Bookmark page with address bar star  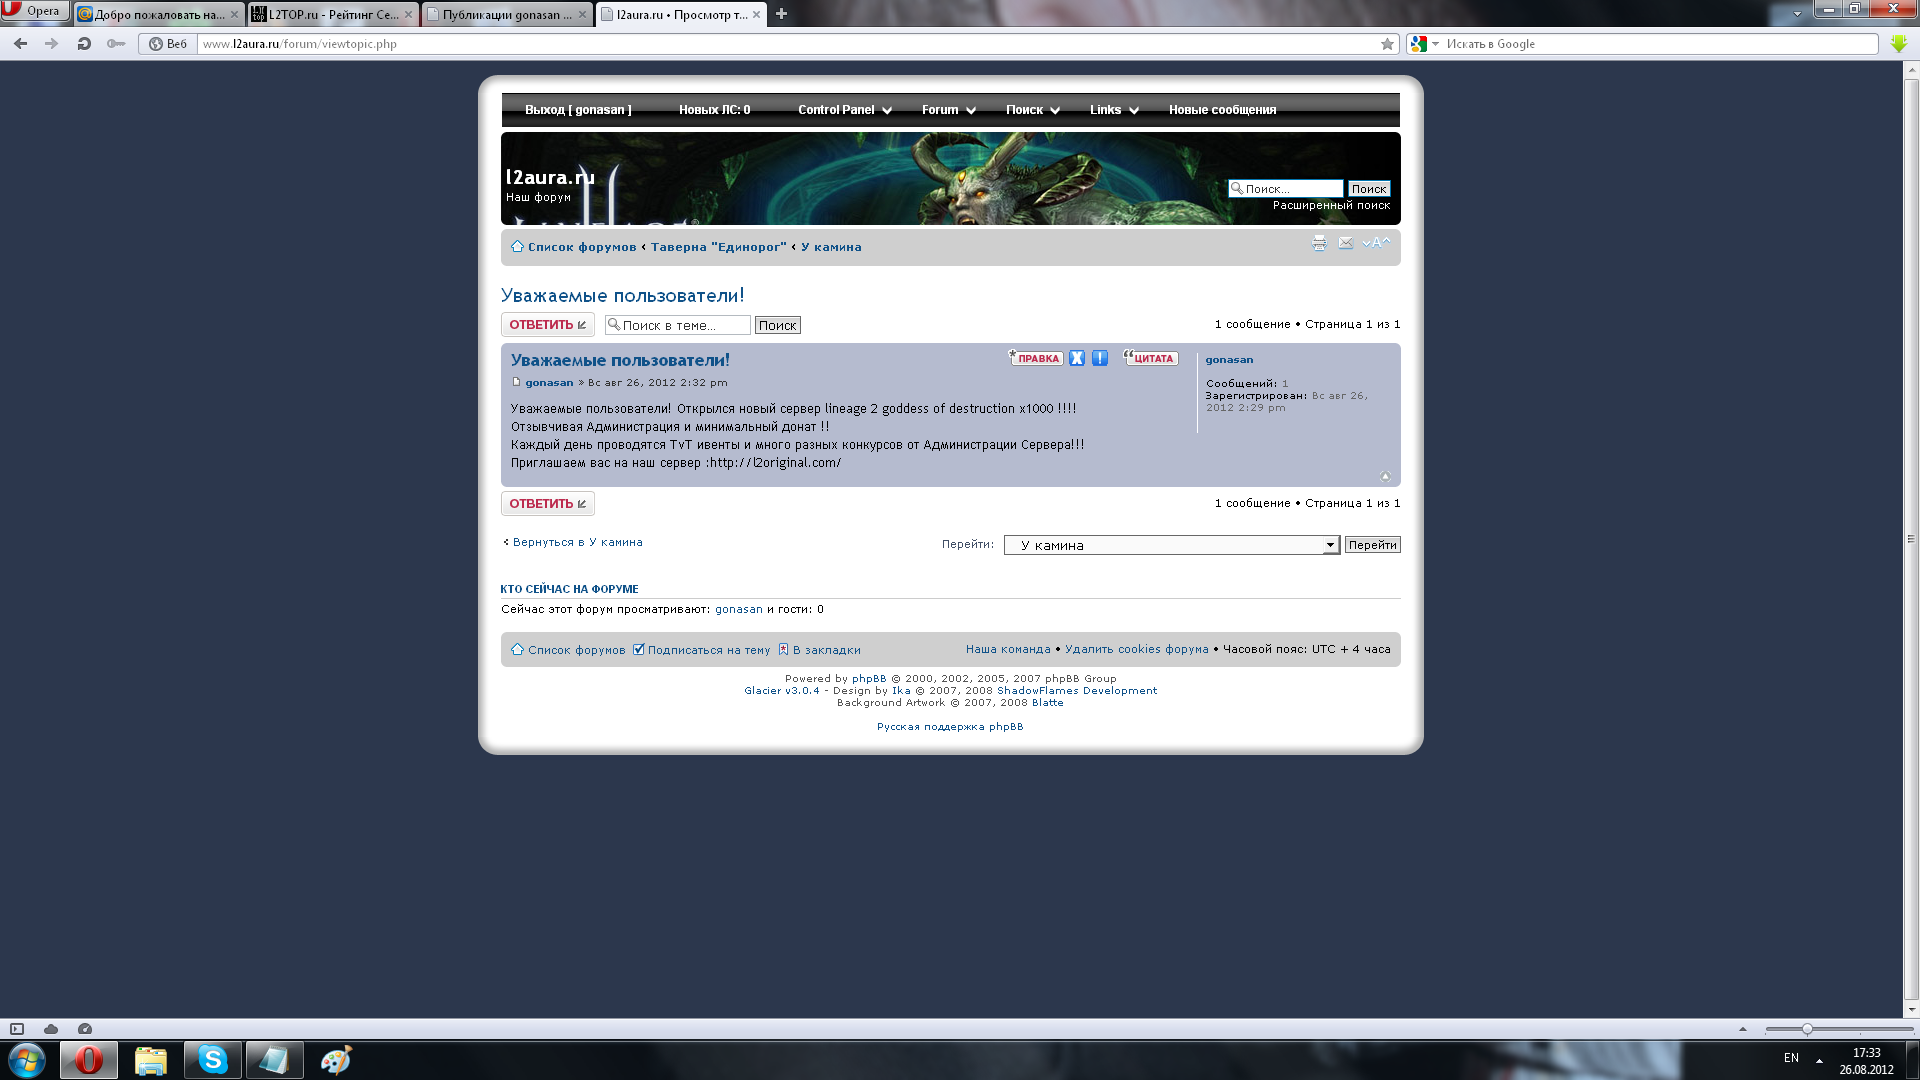click(x=1387, y=44)
